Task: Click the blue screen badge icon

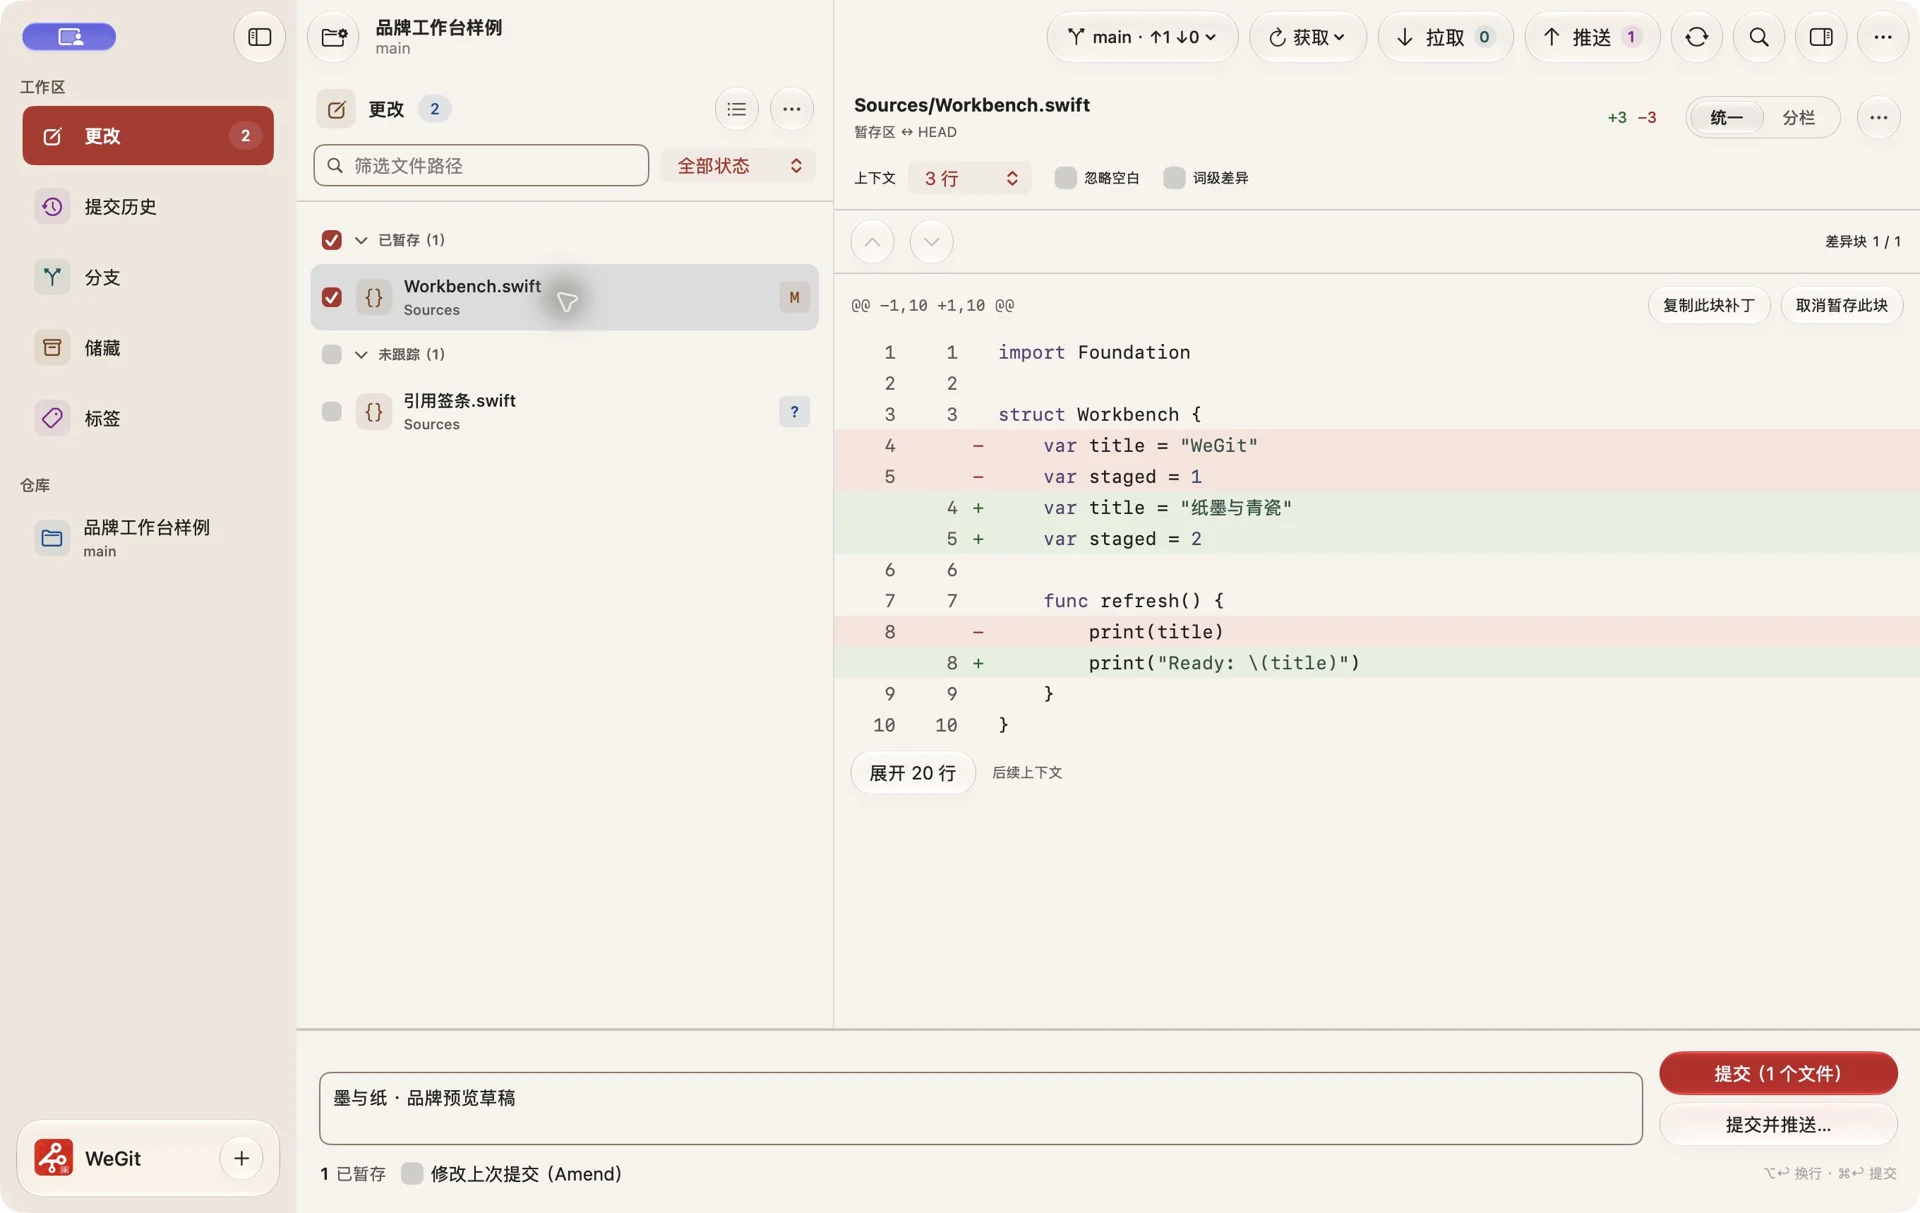Action: (69, 37)
